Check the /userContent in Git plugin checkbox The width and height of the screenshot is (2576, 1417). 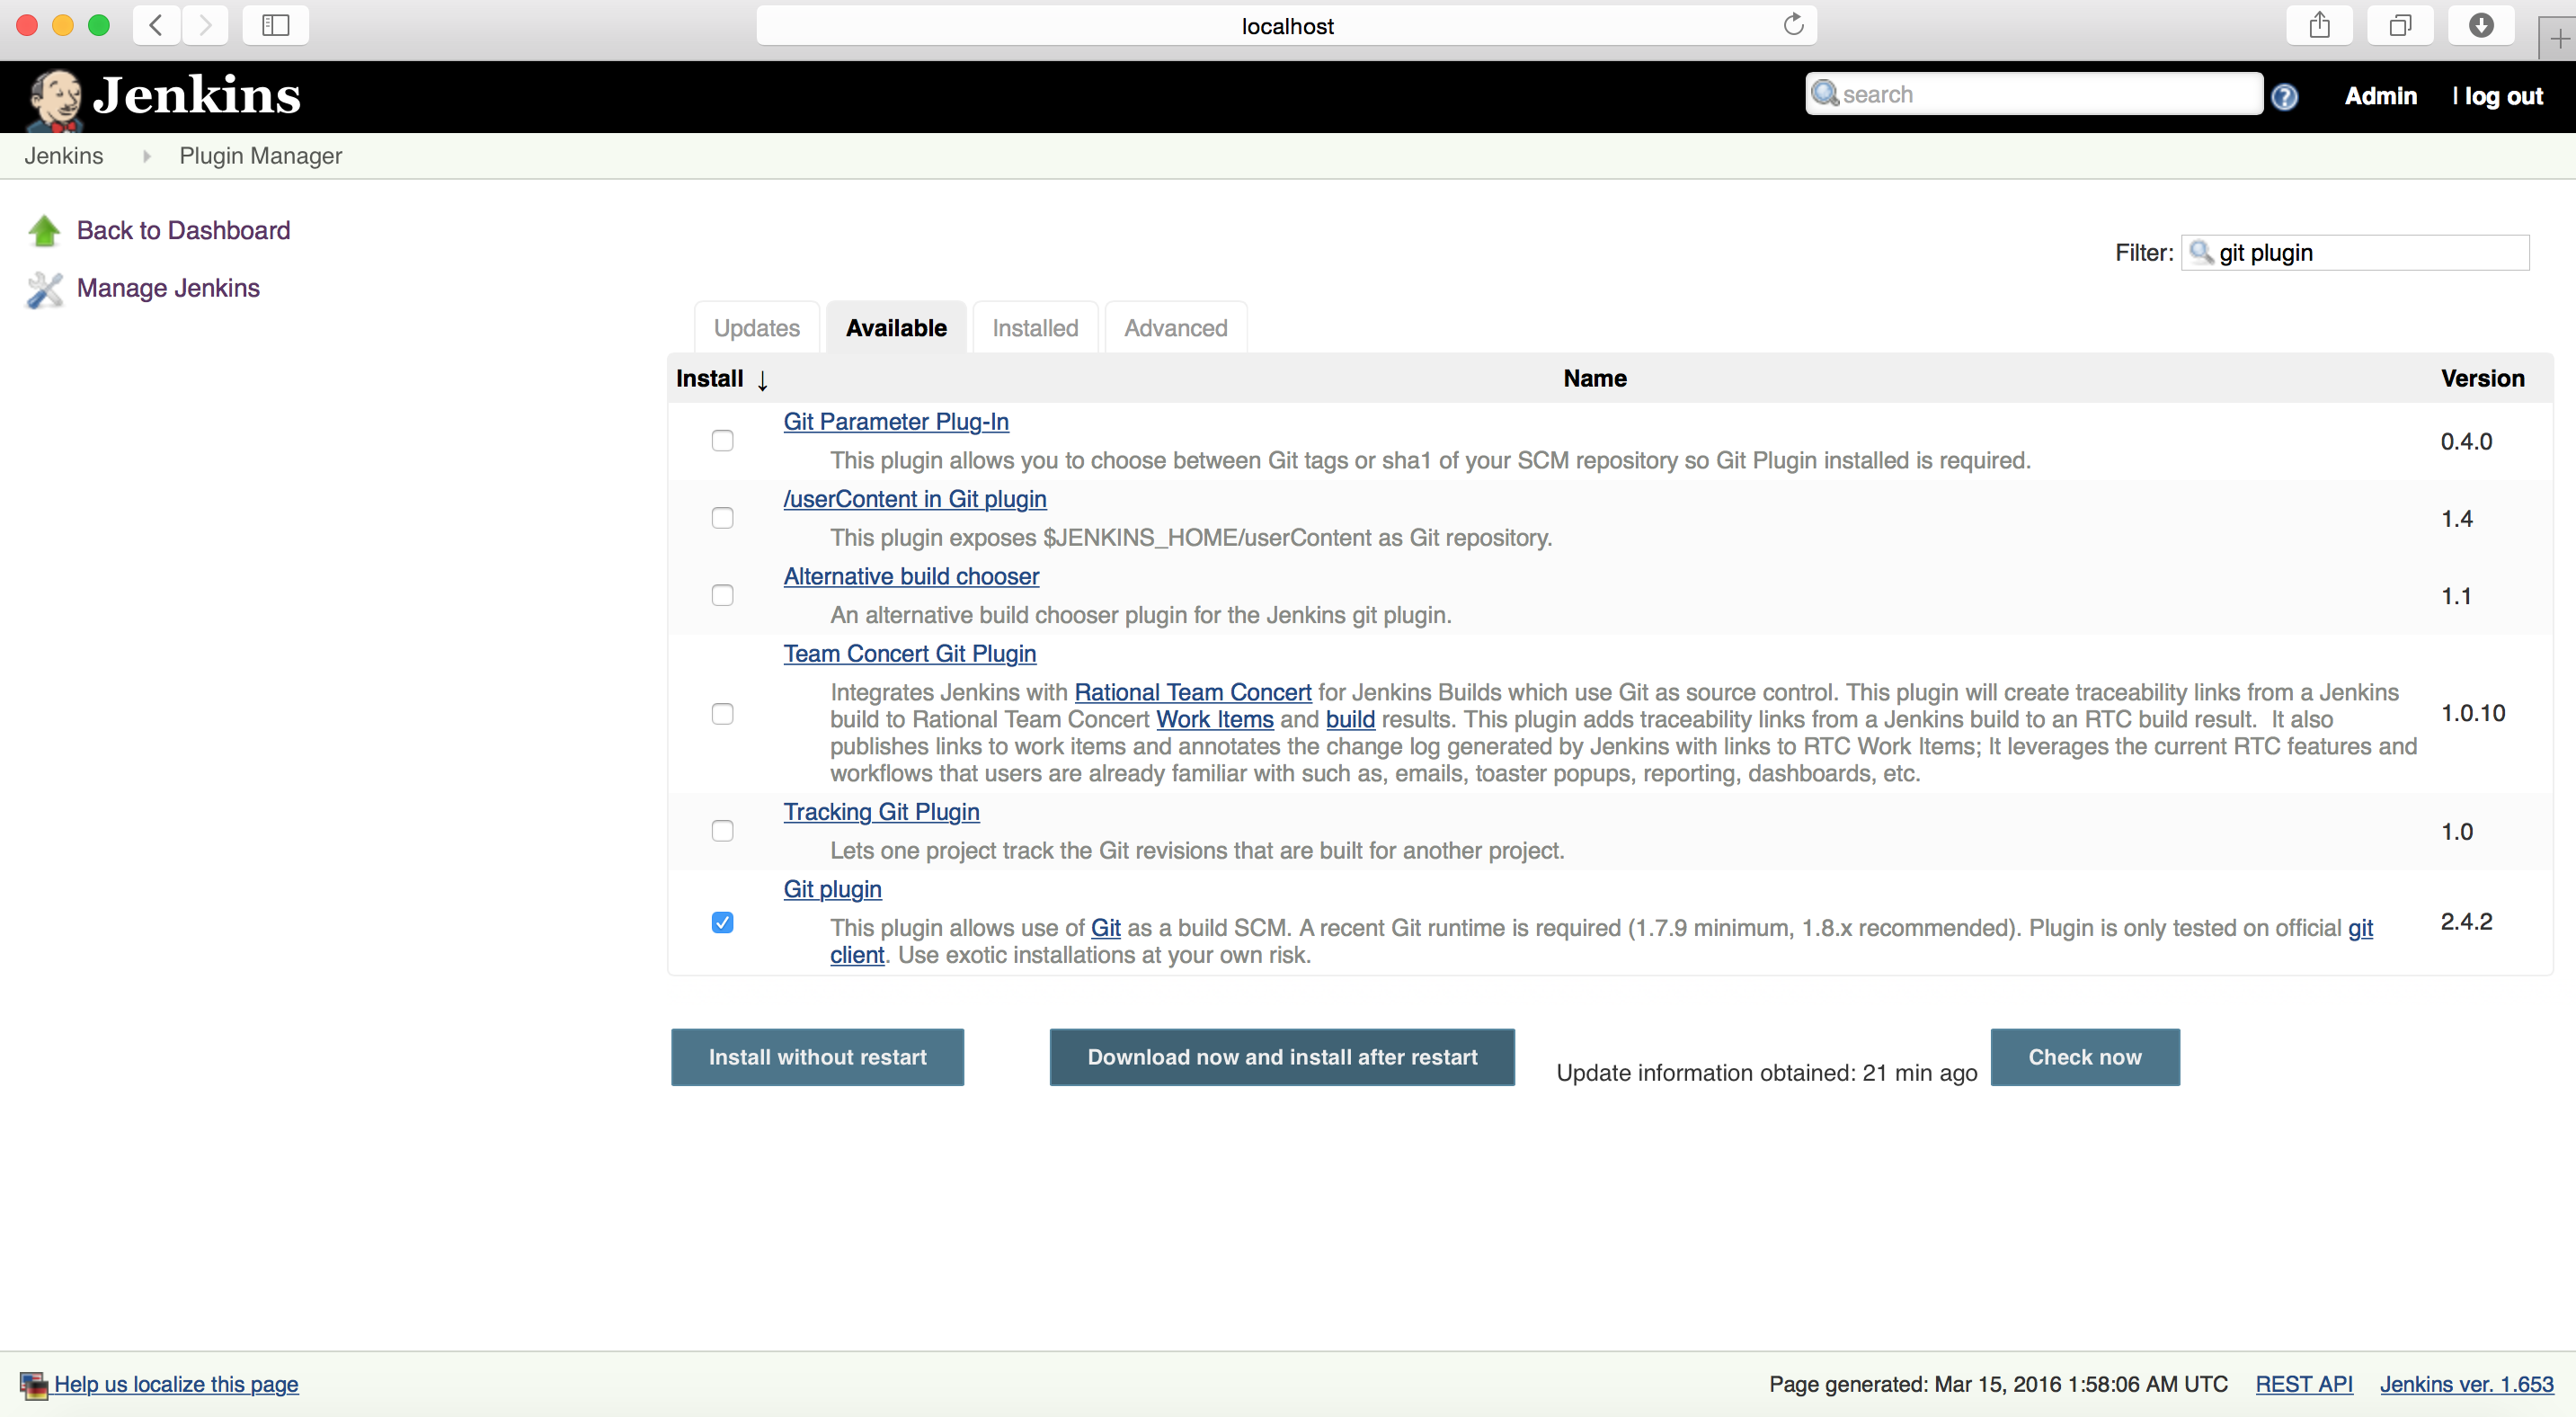[x=722, y=518]
